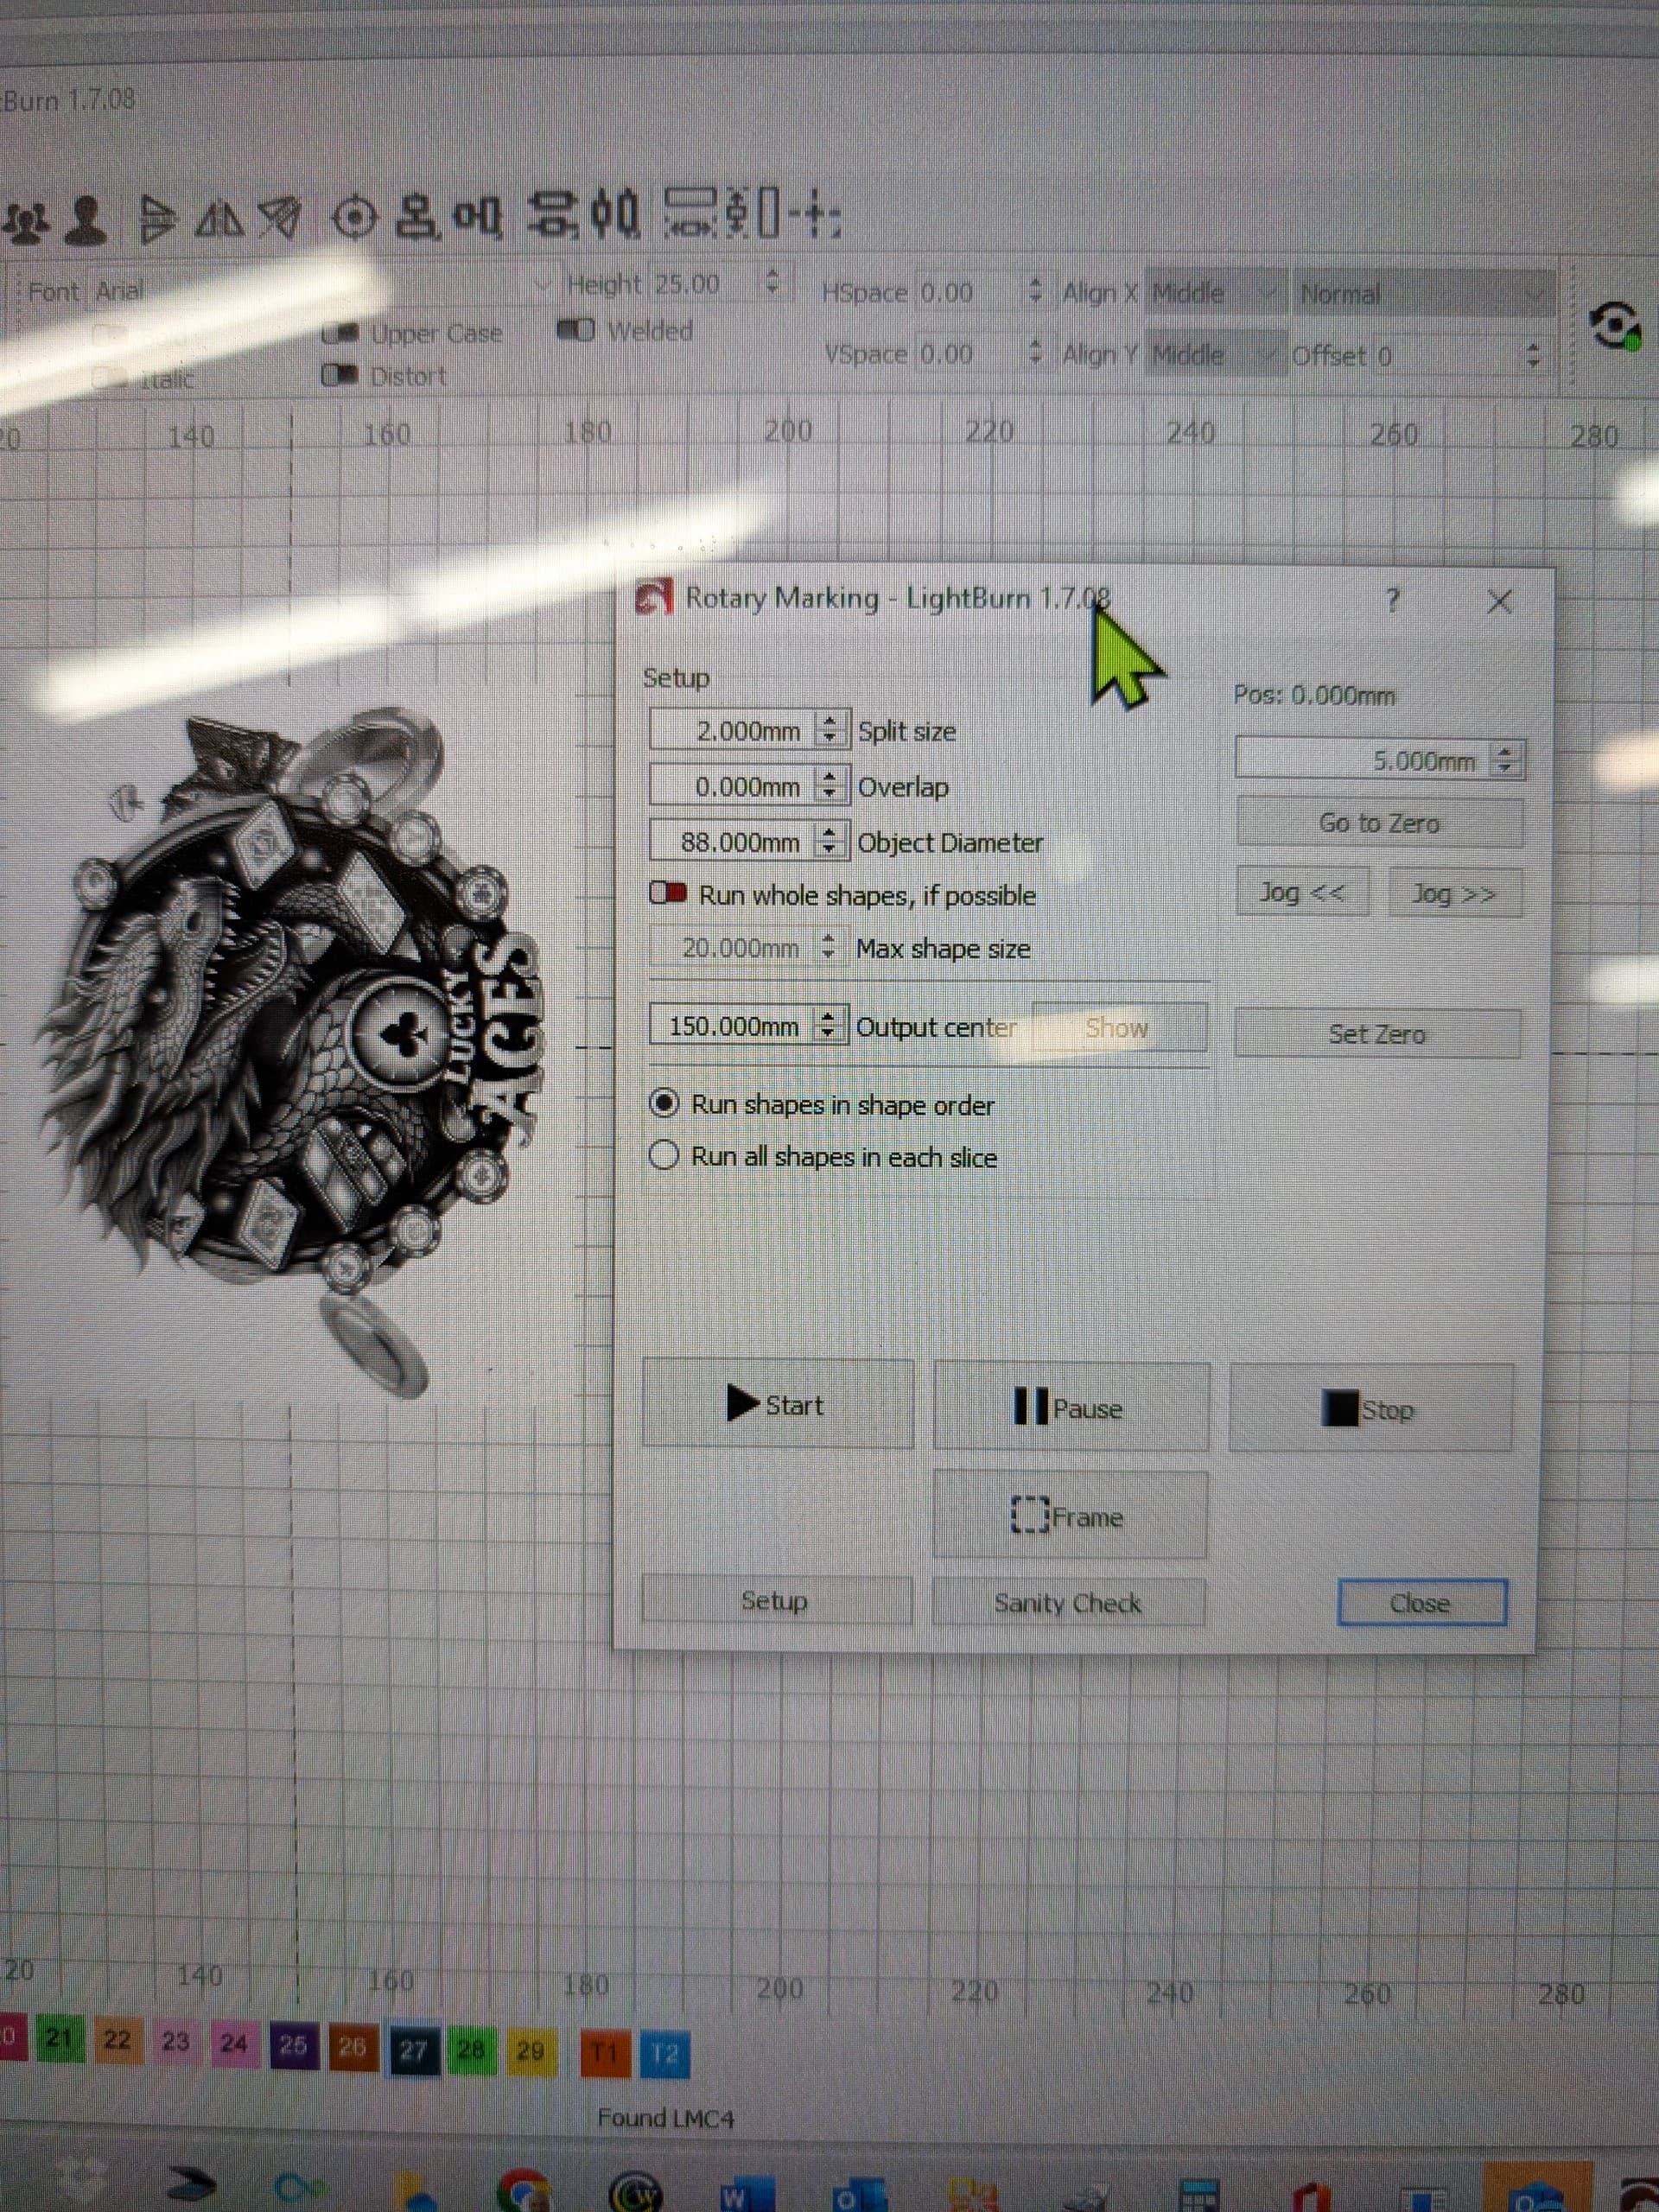Click the Stop button
Image resolution: width=1659 pixels, height=2212 pixels.
pyautogui.click(x=1371, y=1409)
